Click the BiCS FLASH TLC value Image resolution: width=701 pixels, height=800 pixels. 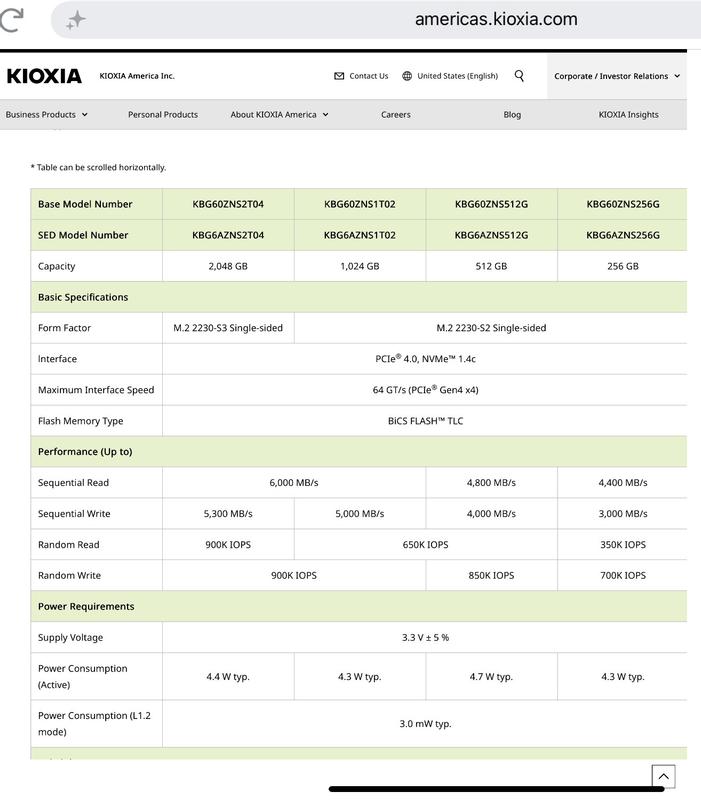425,421
